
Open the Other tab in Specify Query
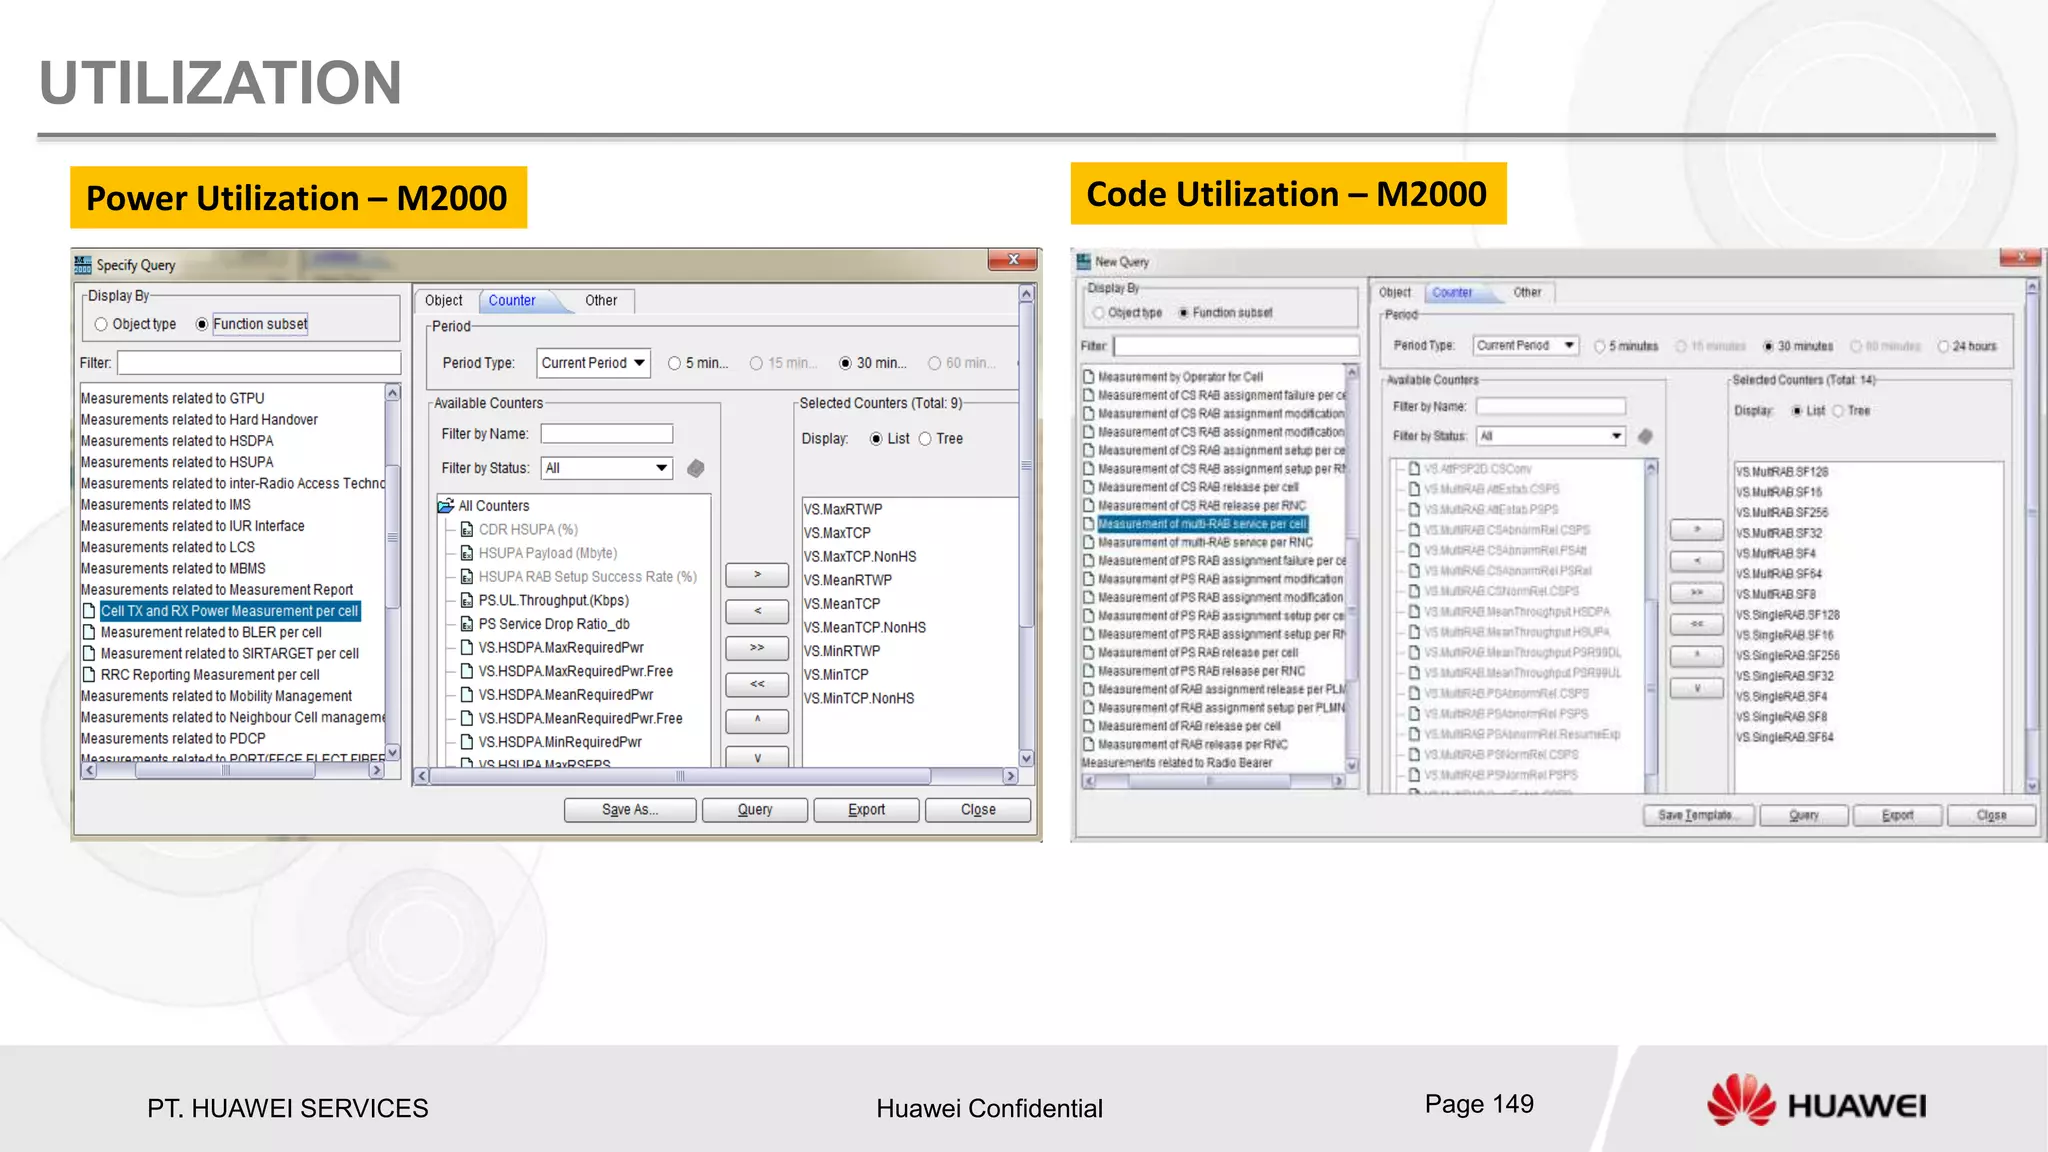pos(601,301)
